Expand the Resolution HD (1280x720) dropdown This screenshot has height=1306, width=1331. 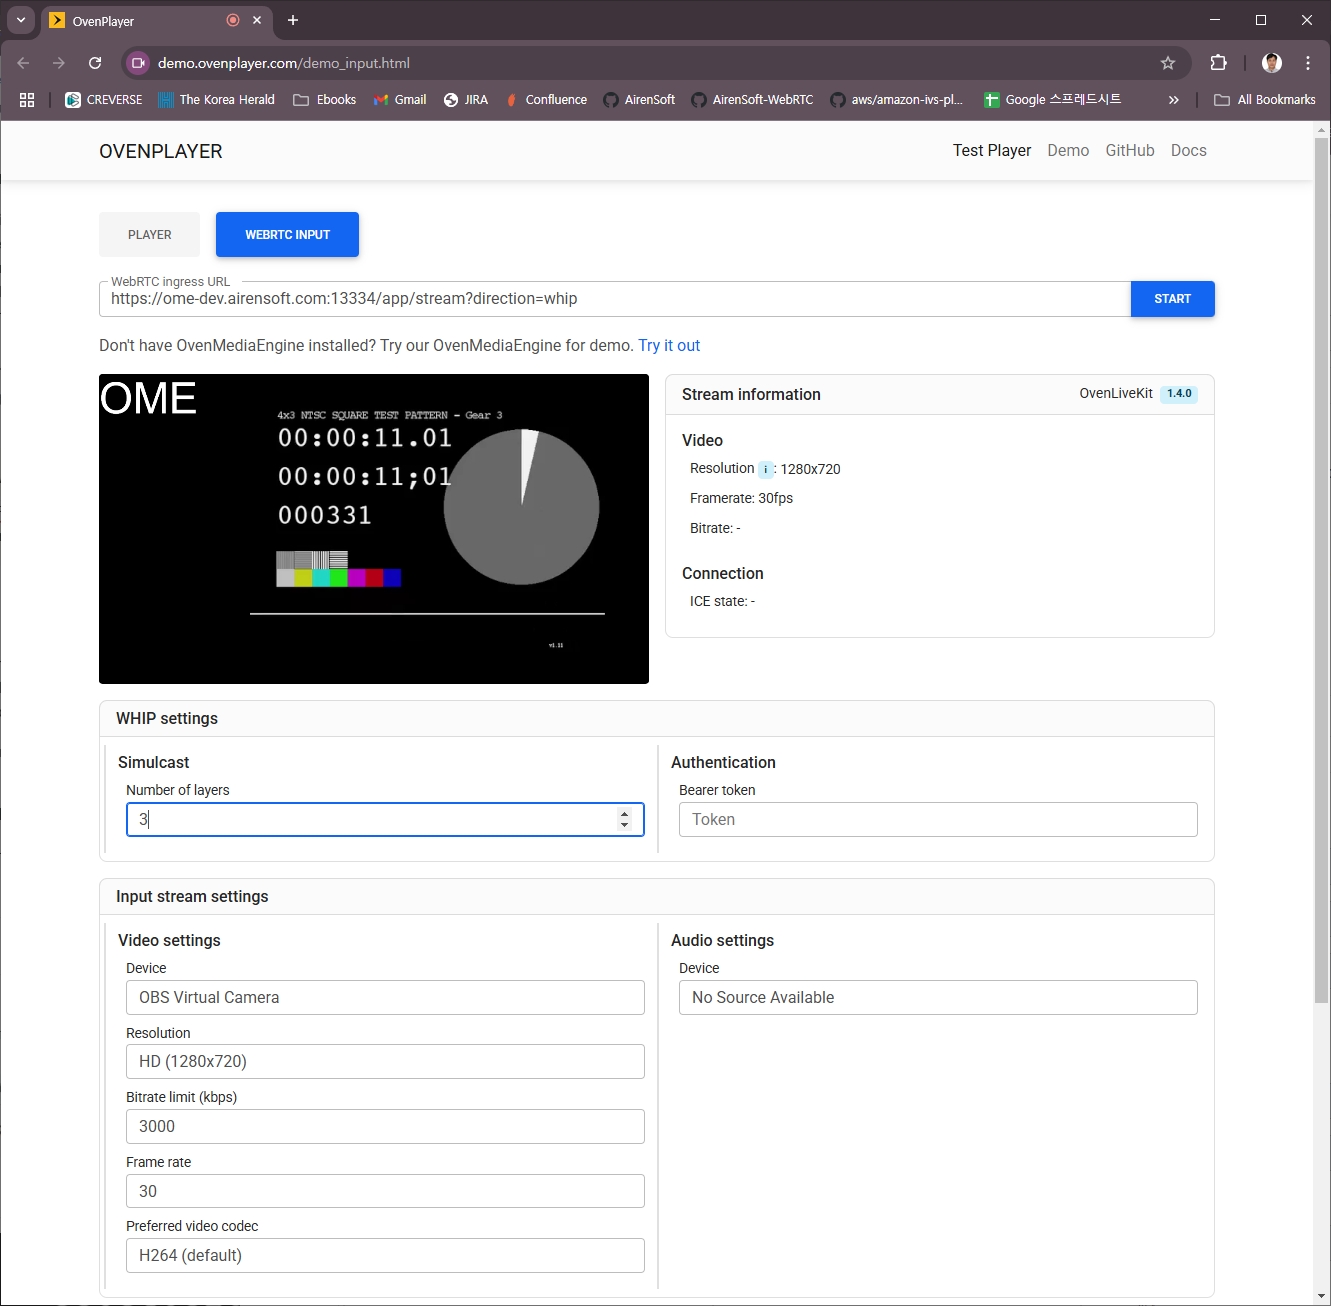pyautogui.click(x=385, y=1061)
